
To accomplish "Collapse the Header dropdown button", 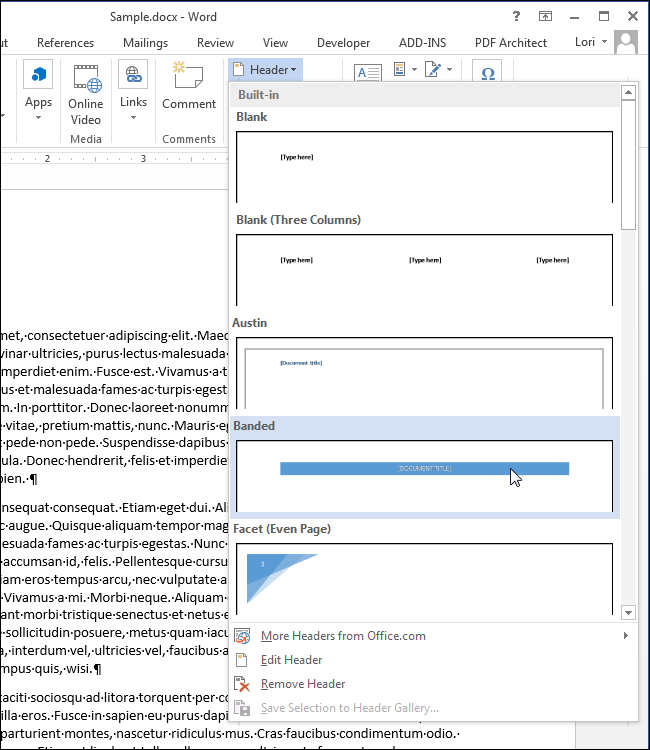I will tap(265, 70).
